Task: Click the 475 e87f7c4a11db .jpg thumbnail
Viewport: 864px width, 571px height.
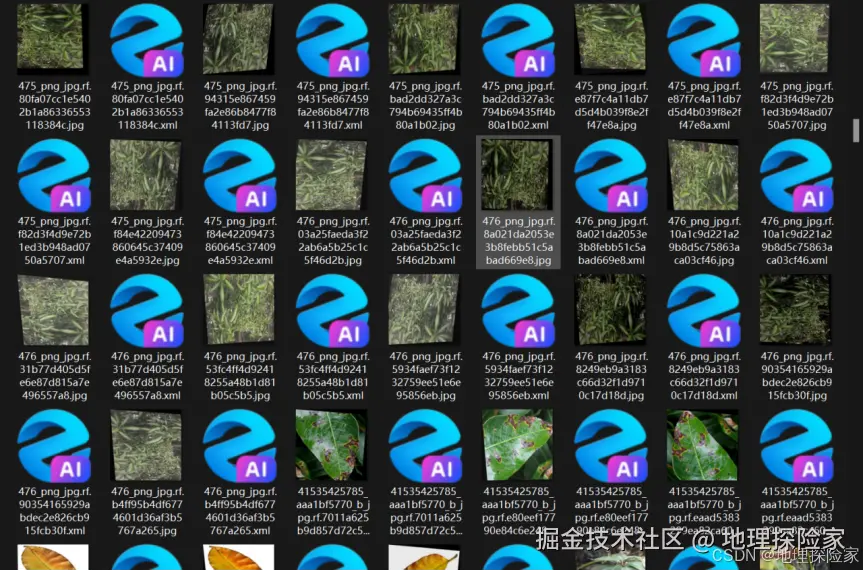Action: click(x=610, y=39)
